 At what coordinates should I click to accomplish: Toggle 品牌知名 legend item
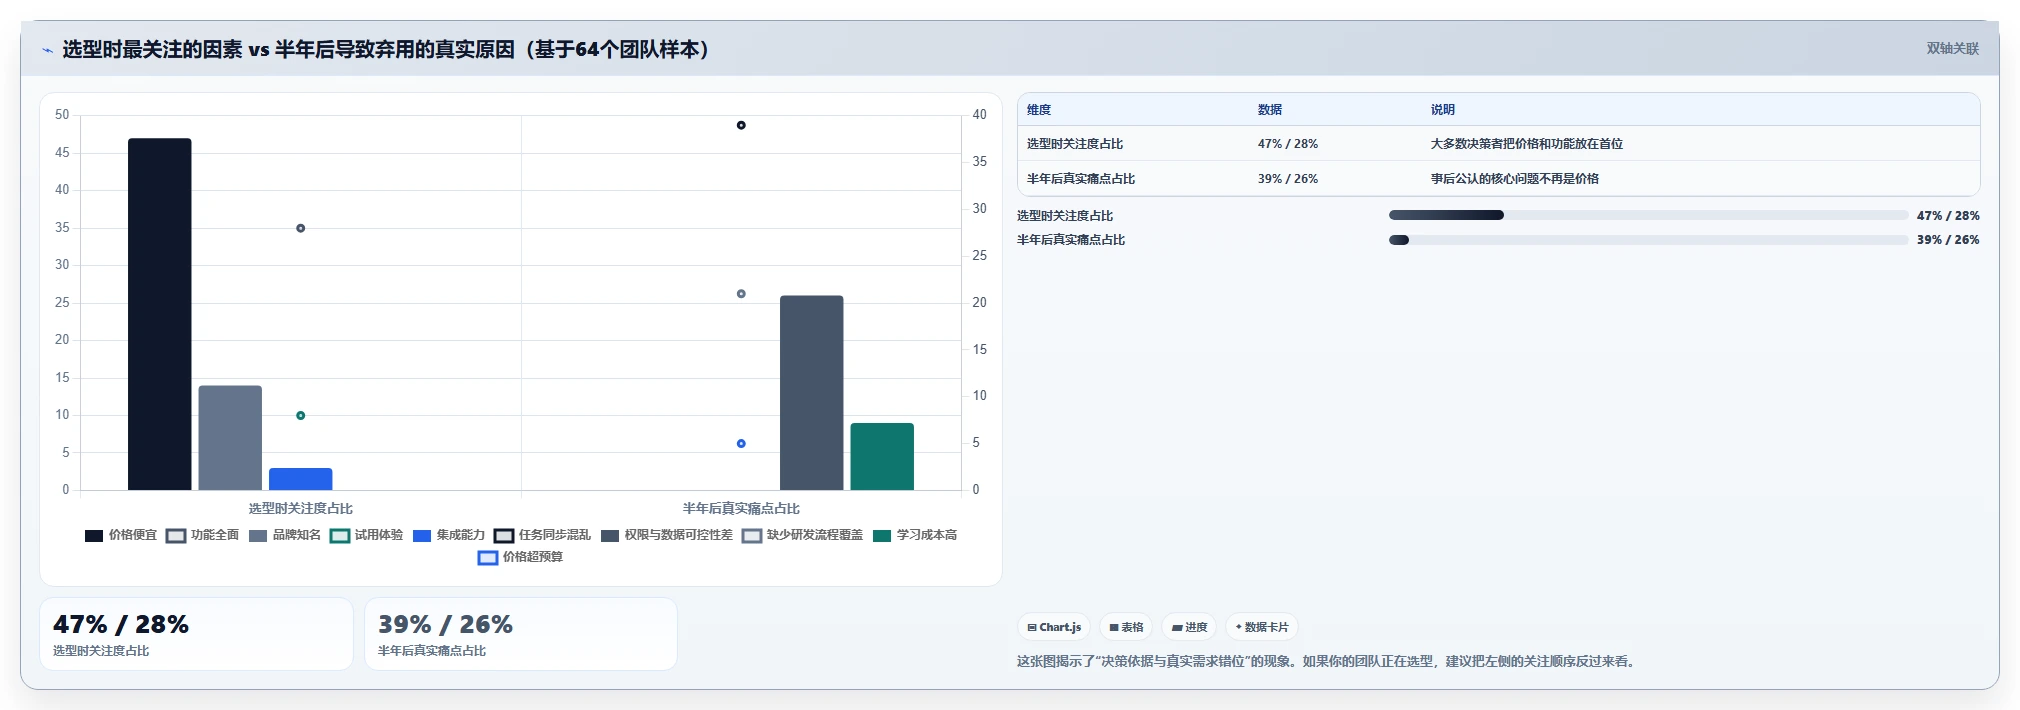pos(285,535)
